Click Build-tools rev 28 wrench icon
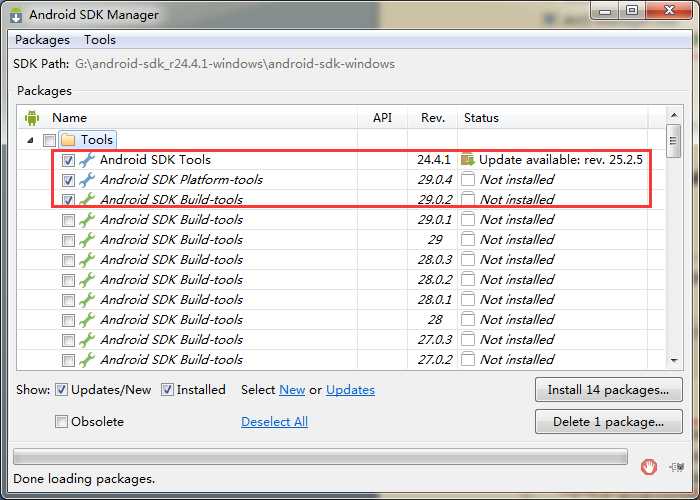The height and width of the screenshot is (500, 700). pos(87,320)
